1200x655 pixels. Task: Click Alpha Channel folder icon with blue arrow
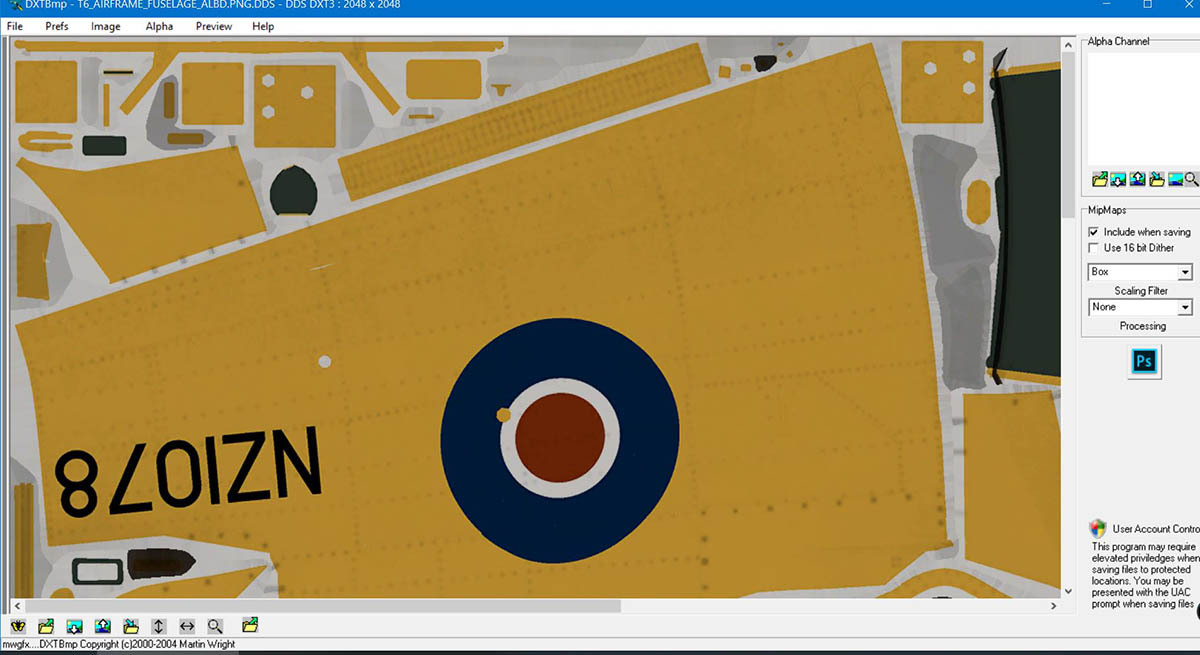1157,179
